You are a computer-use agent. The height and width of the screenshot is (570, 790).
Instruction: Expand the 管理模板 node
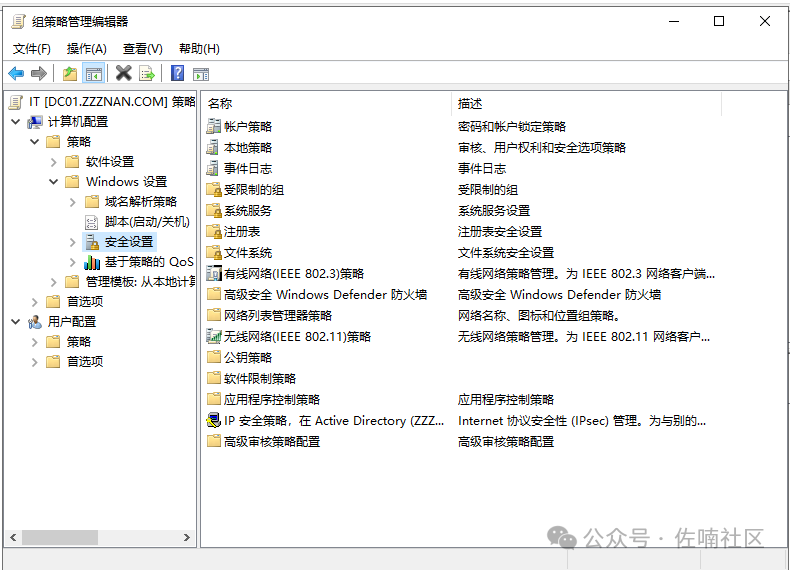53,282
